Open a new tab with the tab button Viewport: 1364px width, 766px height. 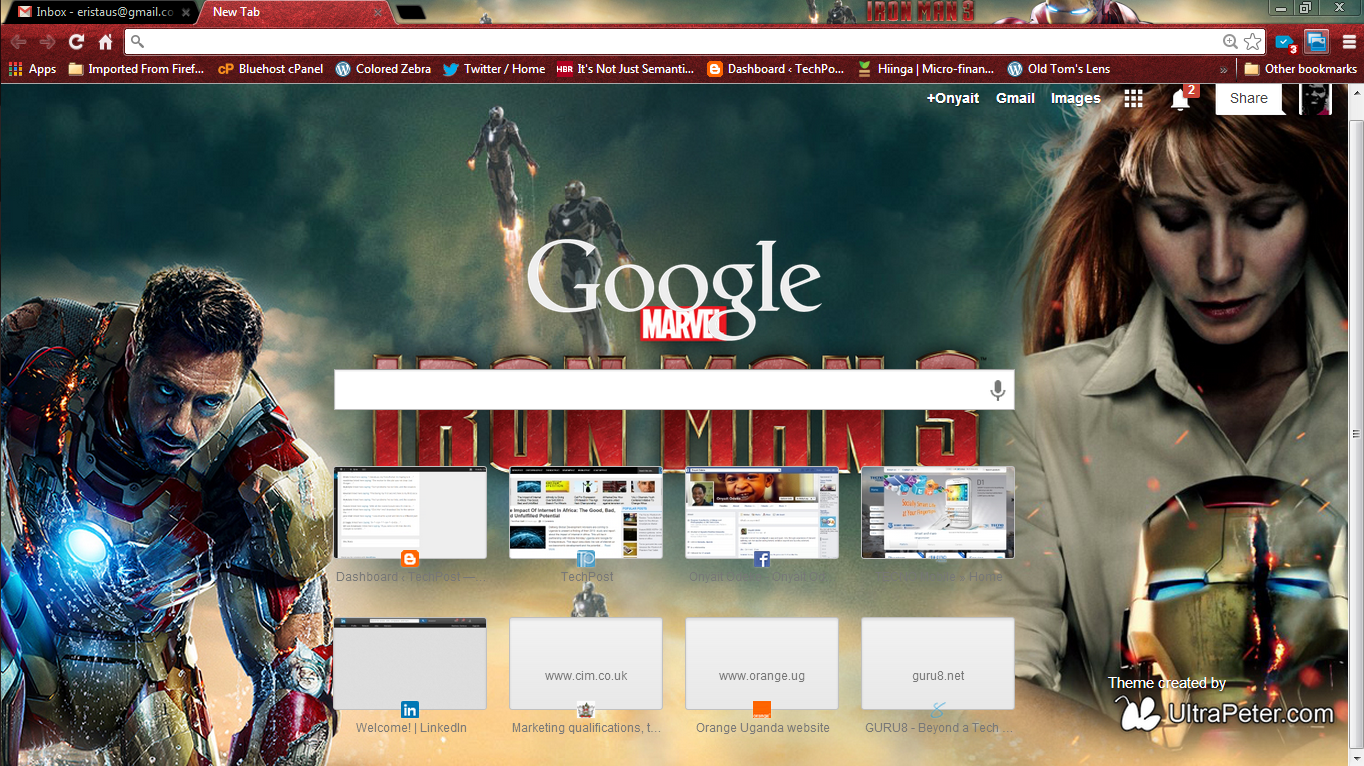(x=410, y=13)
